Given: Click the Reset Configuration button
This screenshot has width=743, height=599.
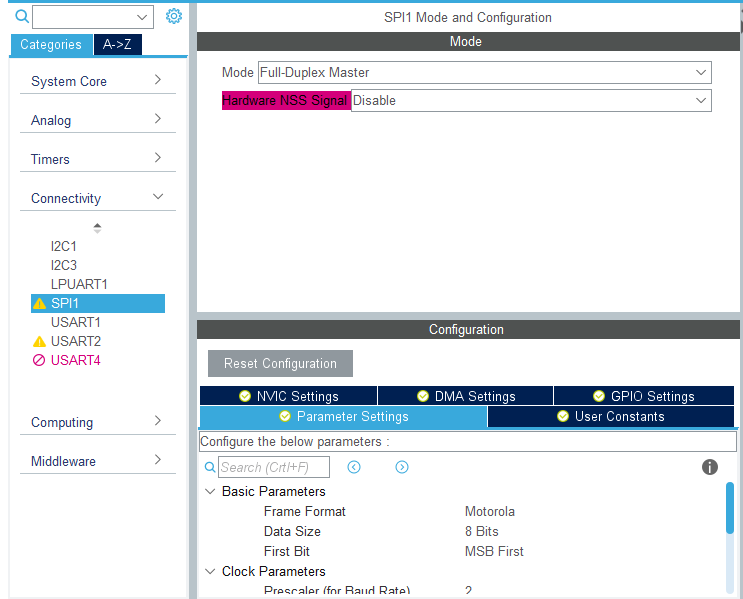Looking at the screenshot, I should click(280, 363).
